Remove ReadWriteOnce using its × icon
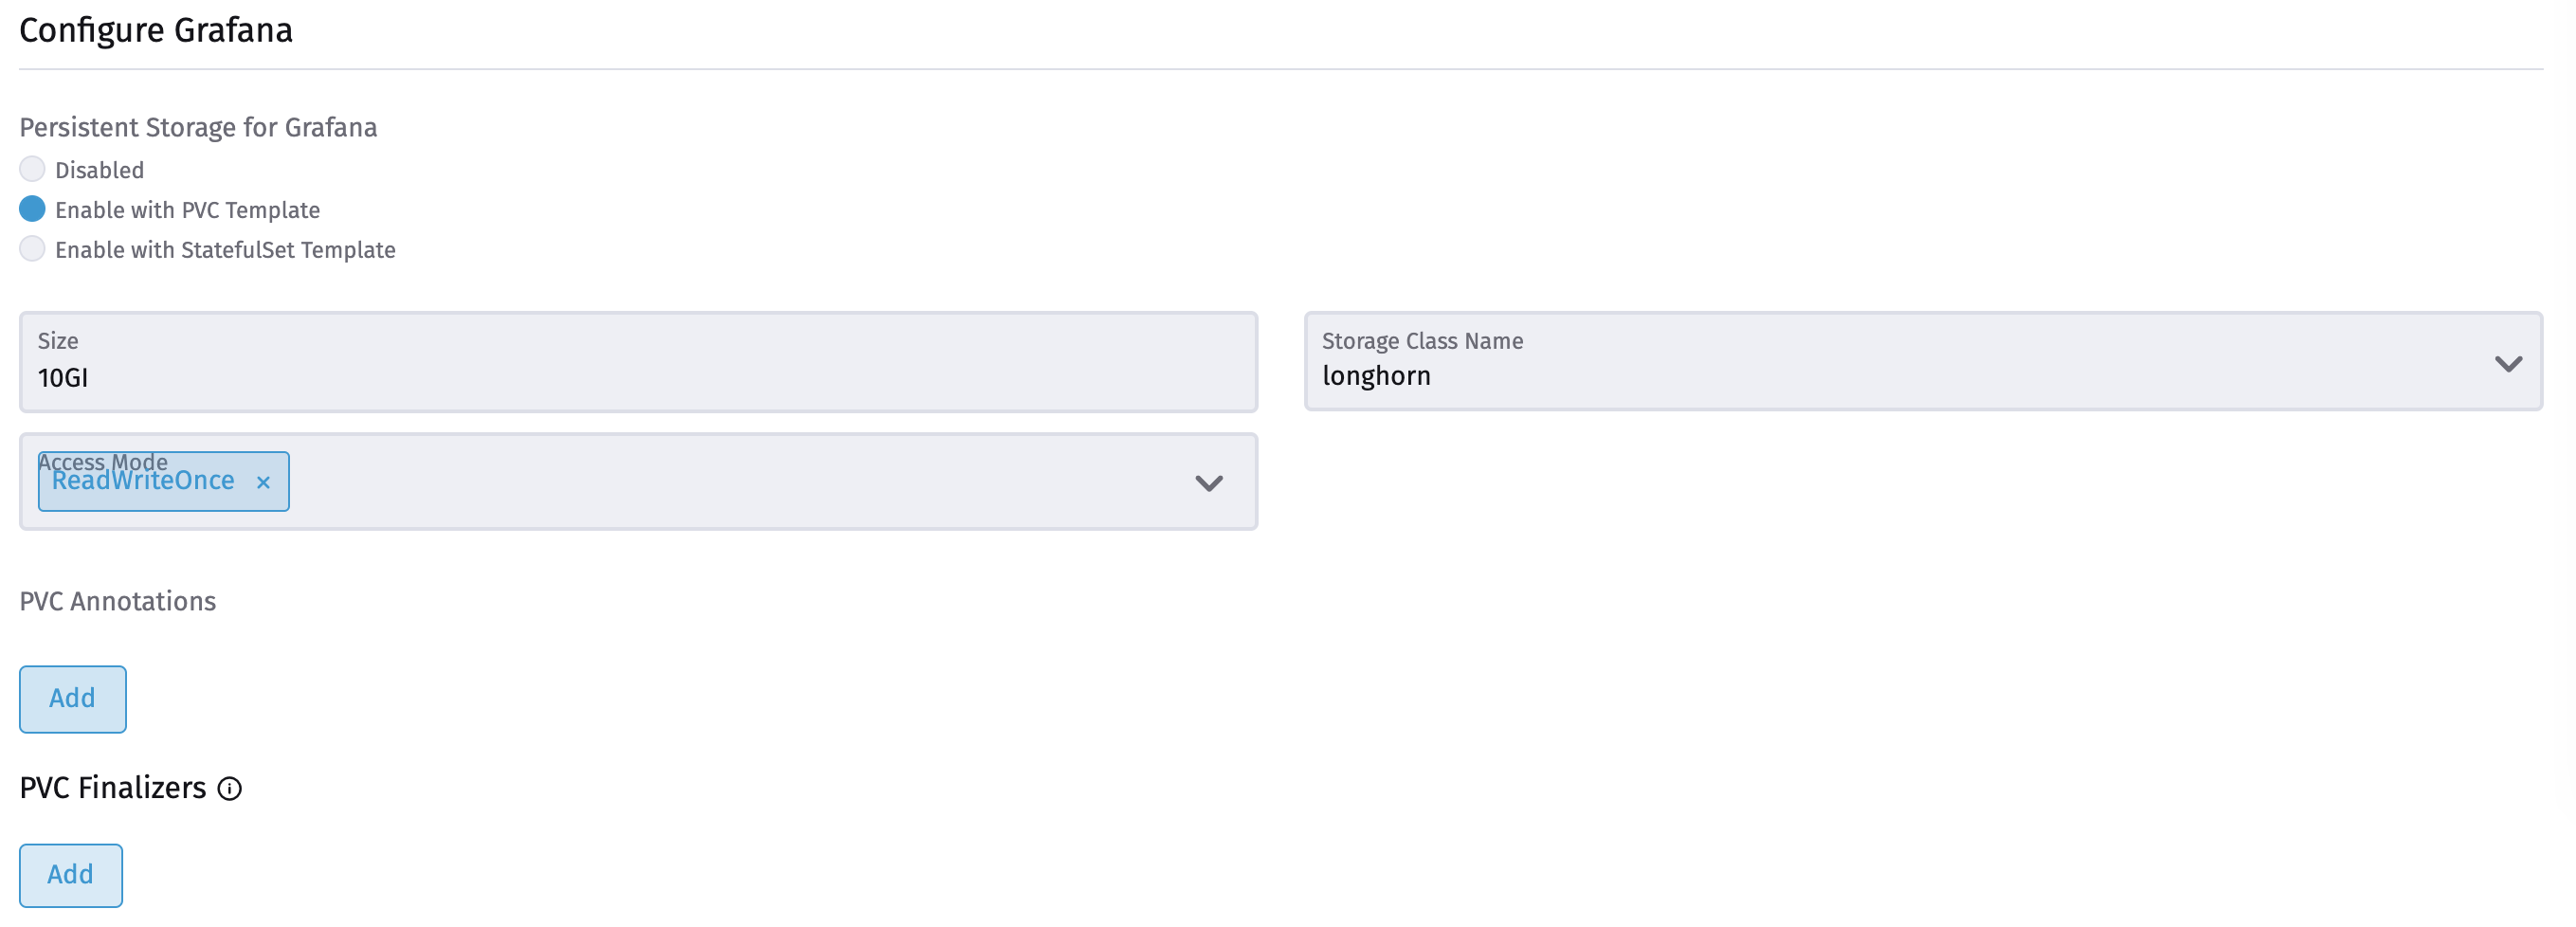The height and width of the screenshot is (927, 2576). [264, 482]
